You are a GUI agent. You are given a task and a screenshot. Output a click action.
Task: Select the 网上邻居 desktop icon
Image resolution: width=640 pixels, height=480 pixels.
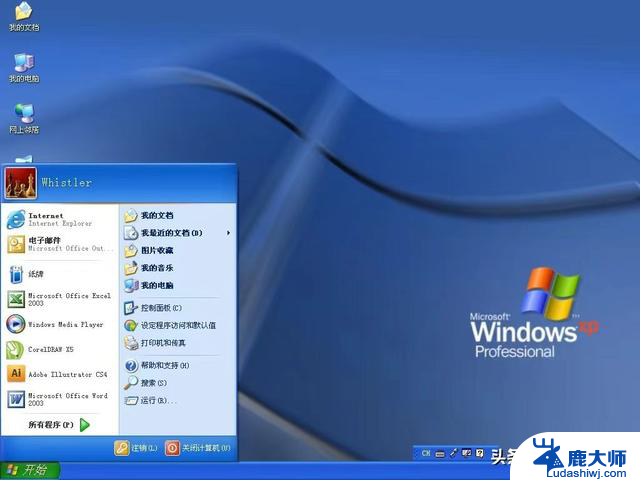(24, 119)
